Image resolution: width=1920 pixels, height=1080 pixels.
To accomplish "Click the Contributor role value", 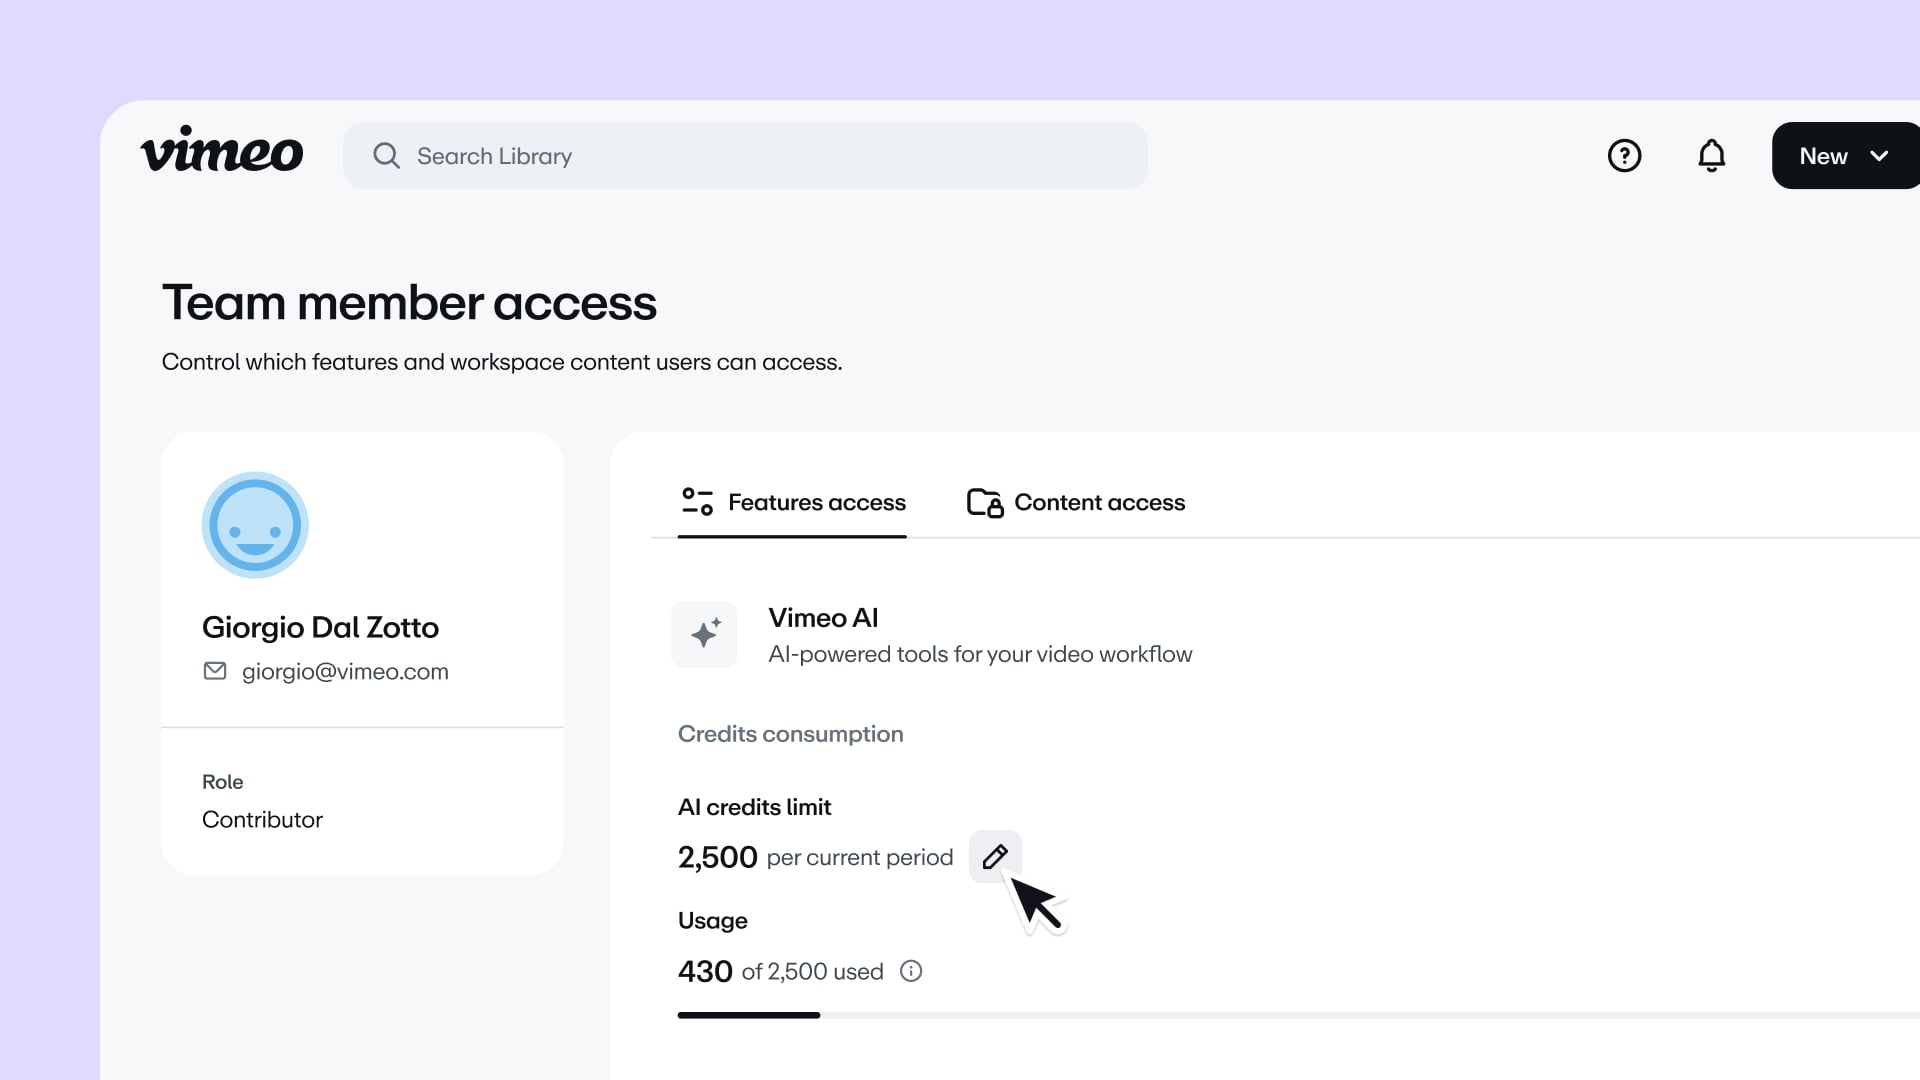I will [x=262, y=820].
